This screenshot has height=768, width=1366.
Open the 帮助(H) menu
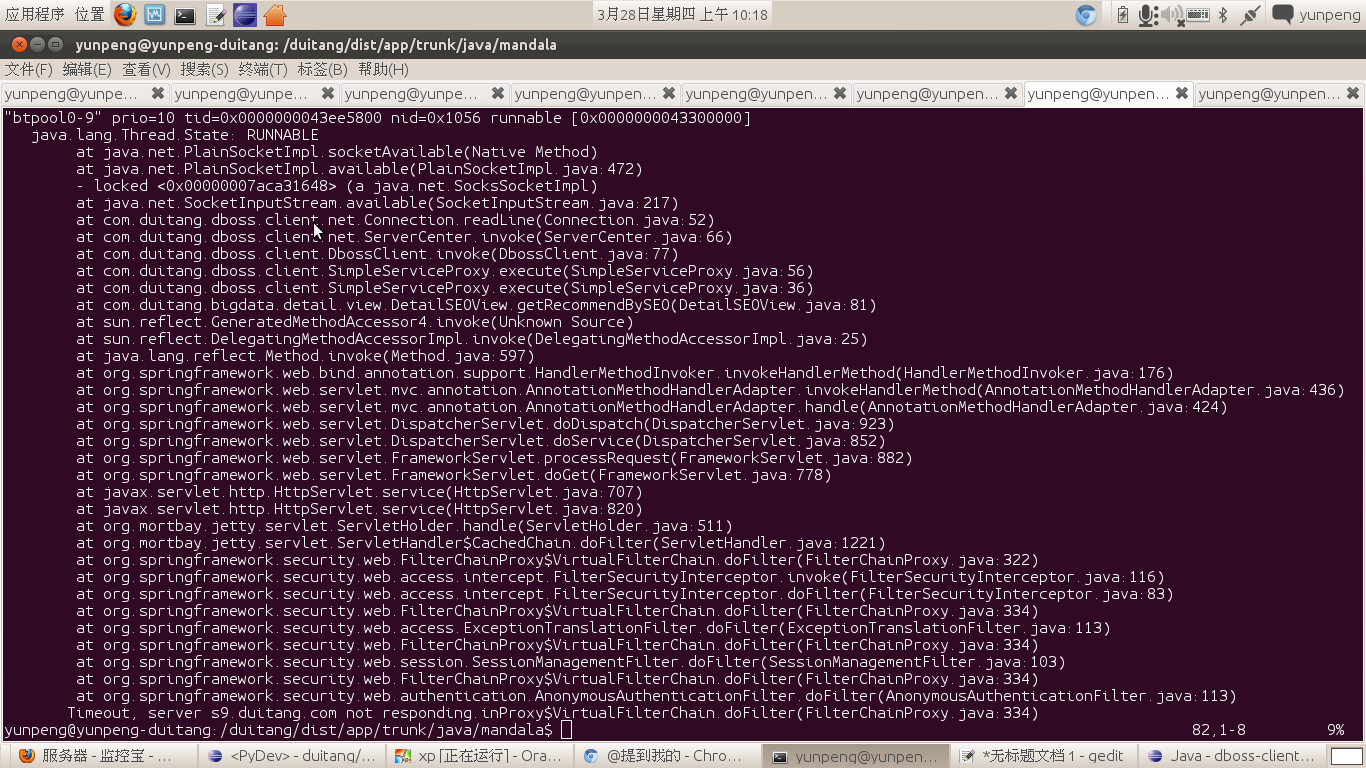(383, 69)
